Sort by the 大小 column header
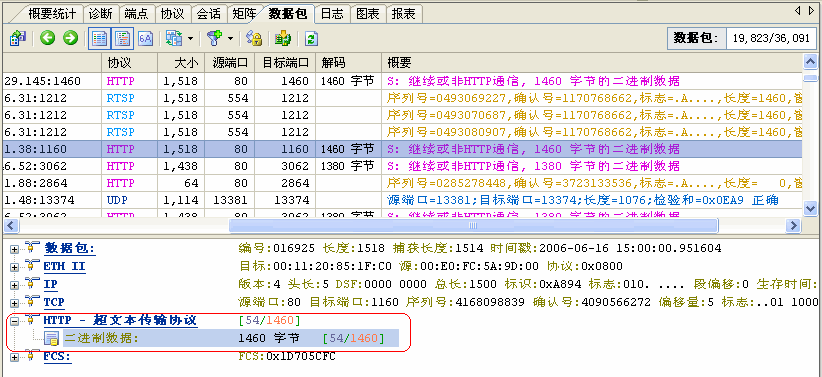The image size is (822, 377). 181,63
